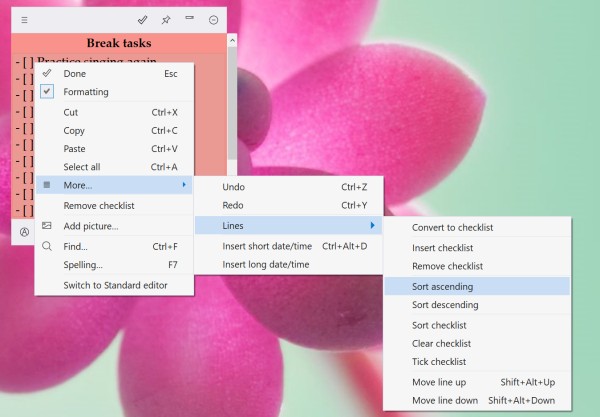Click the circled minus icon in titlebar

pyautogui.click(x=213, y=20)
